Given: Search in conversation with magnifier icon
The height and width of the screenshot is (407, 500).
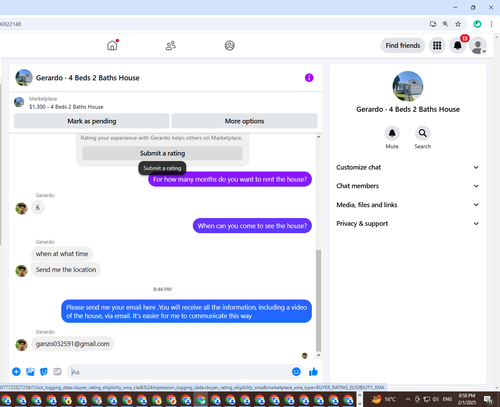Looking at the screenshot, I should 423,133.
